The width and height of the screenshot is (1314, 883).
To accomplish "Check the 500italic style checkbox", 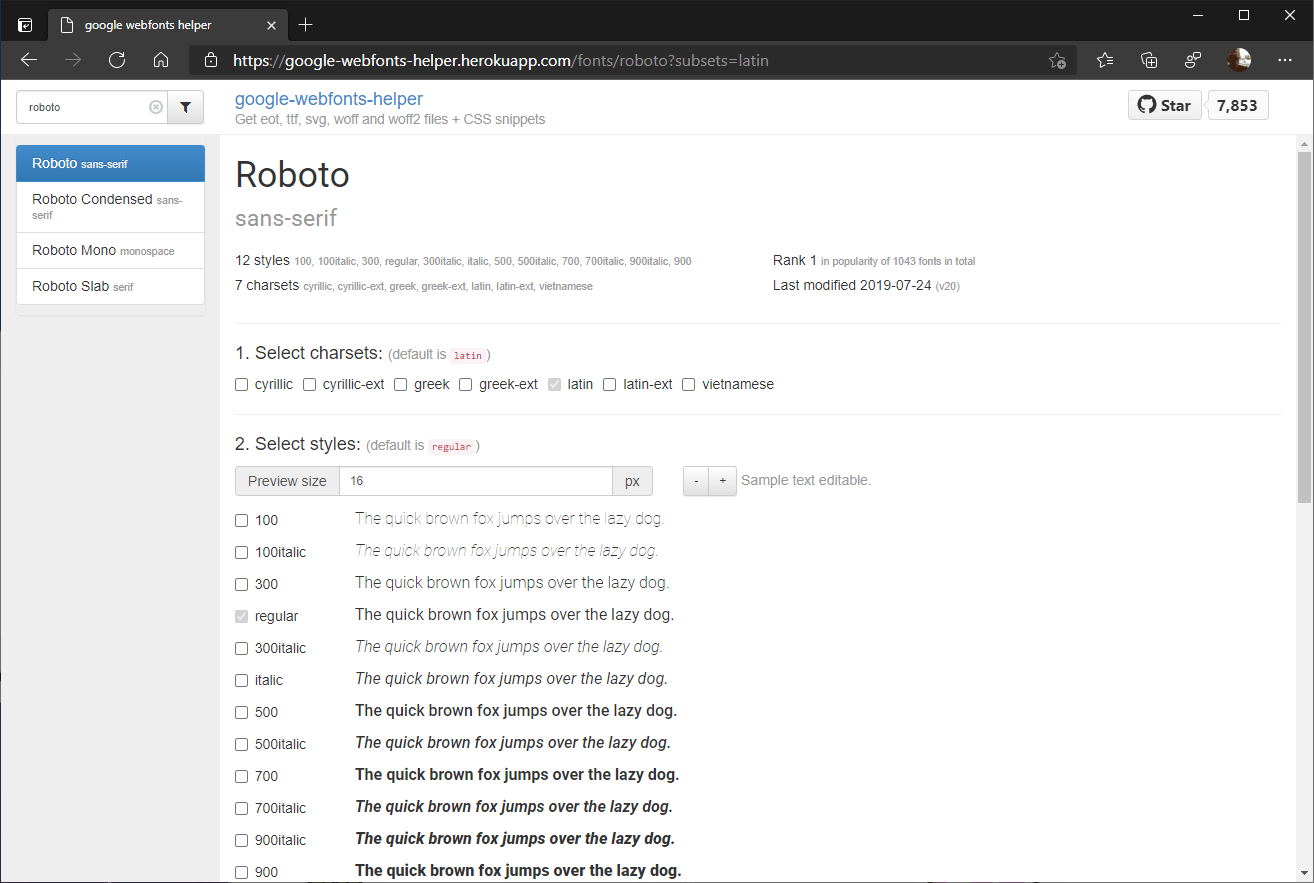I will pos(241,744).
